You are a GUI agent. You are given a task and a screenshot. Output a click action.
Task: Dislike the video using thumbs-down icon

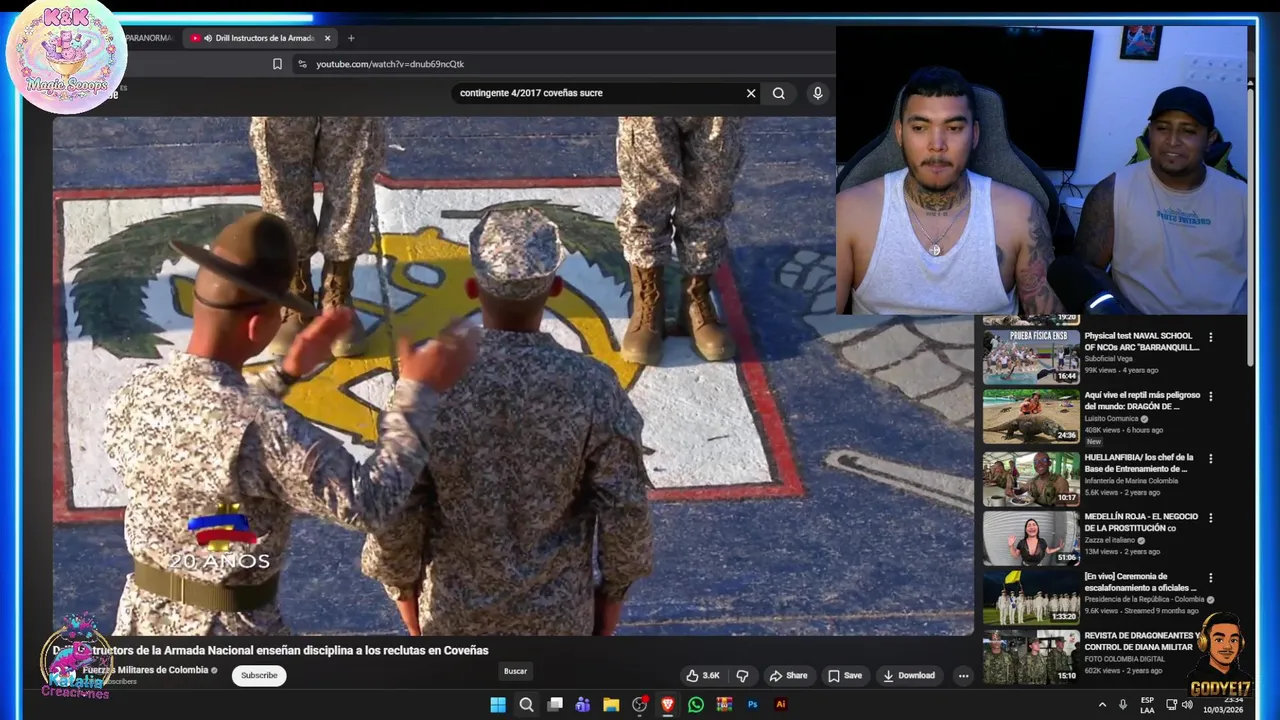click(742, 676)
